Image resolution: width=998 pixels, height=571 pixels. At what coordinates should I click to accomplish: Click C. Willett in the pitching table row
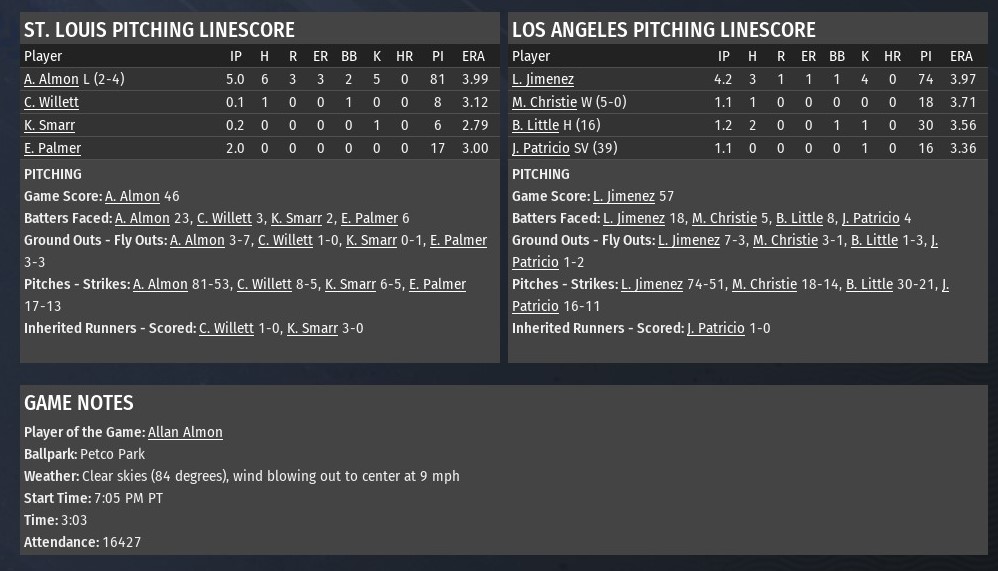(51, 102)
